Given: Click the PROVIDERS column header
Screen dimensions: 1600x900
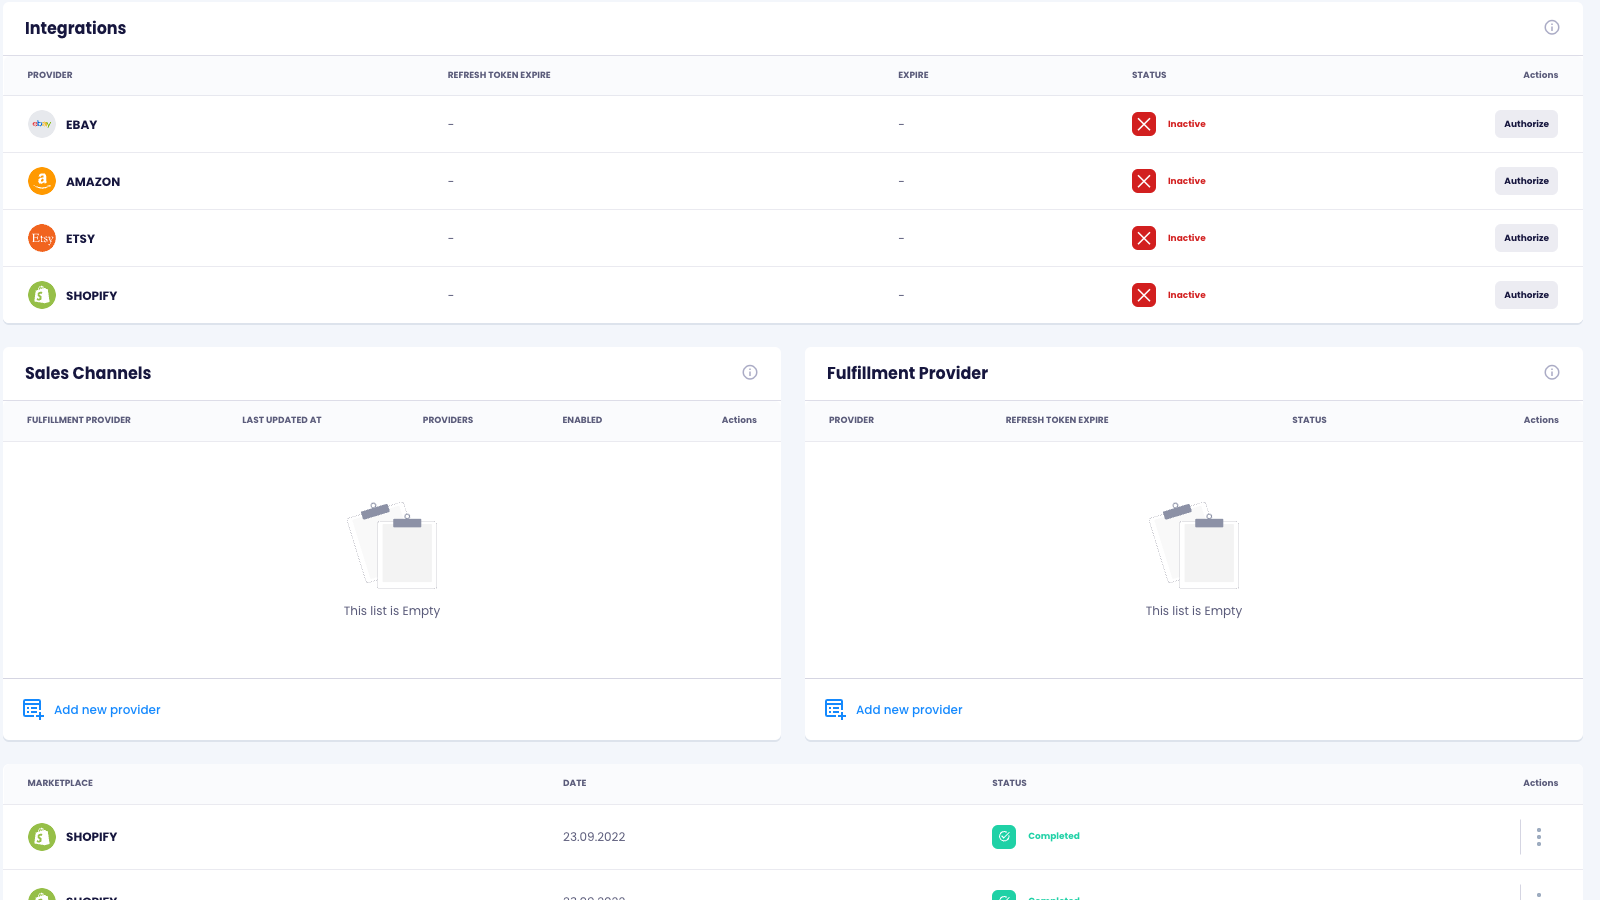Looking at the screenshot, I should (448, 420).
